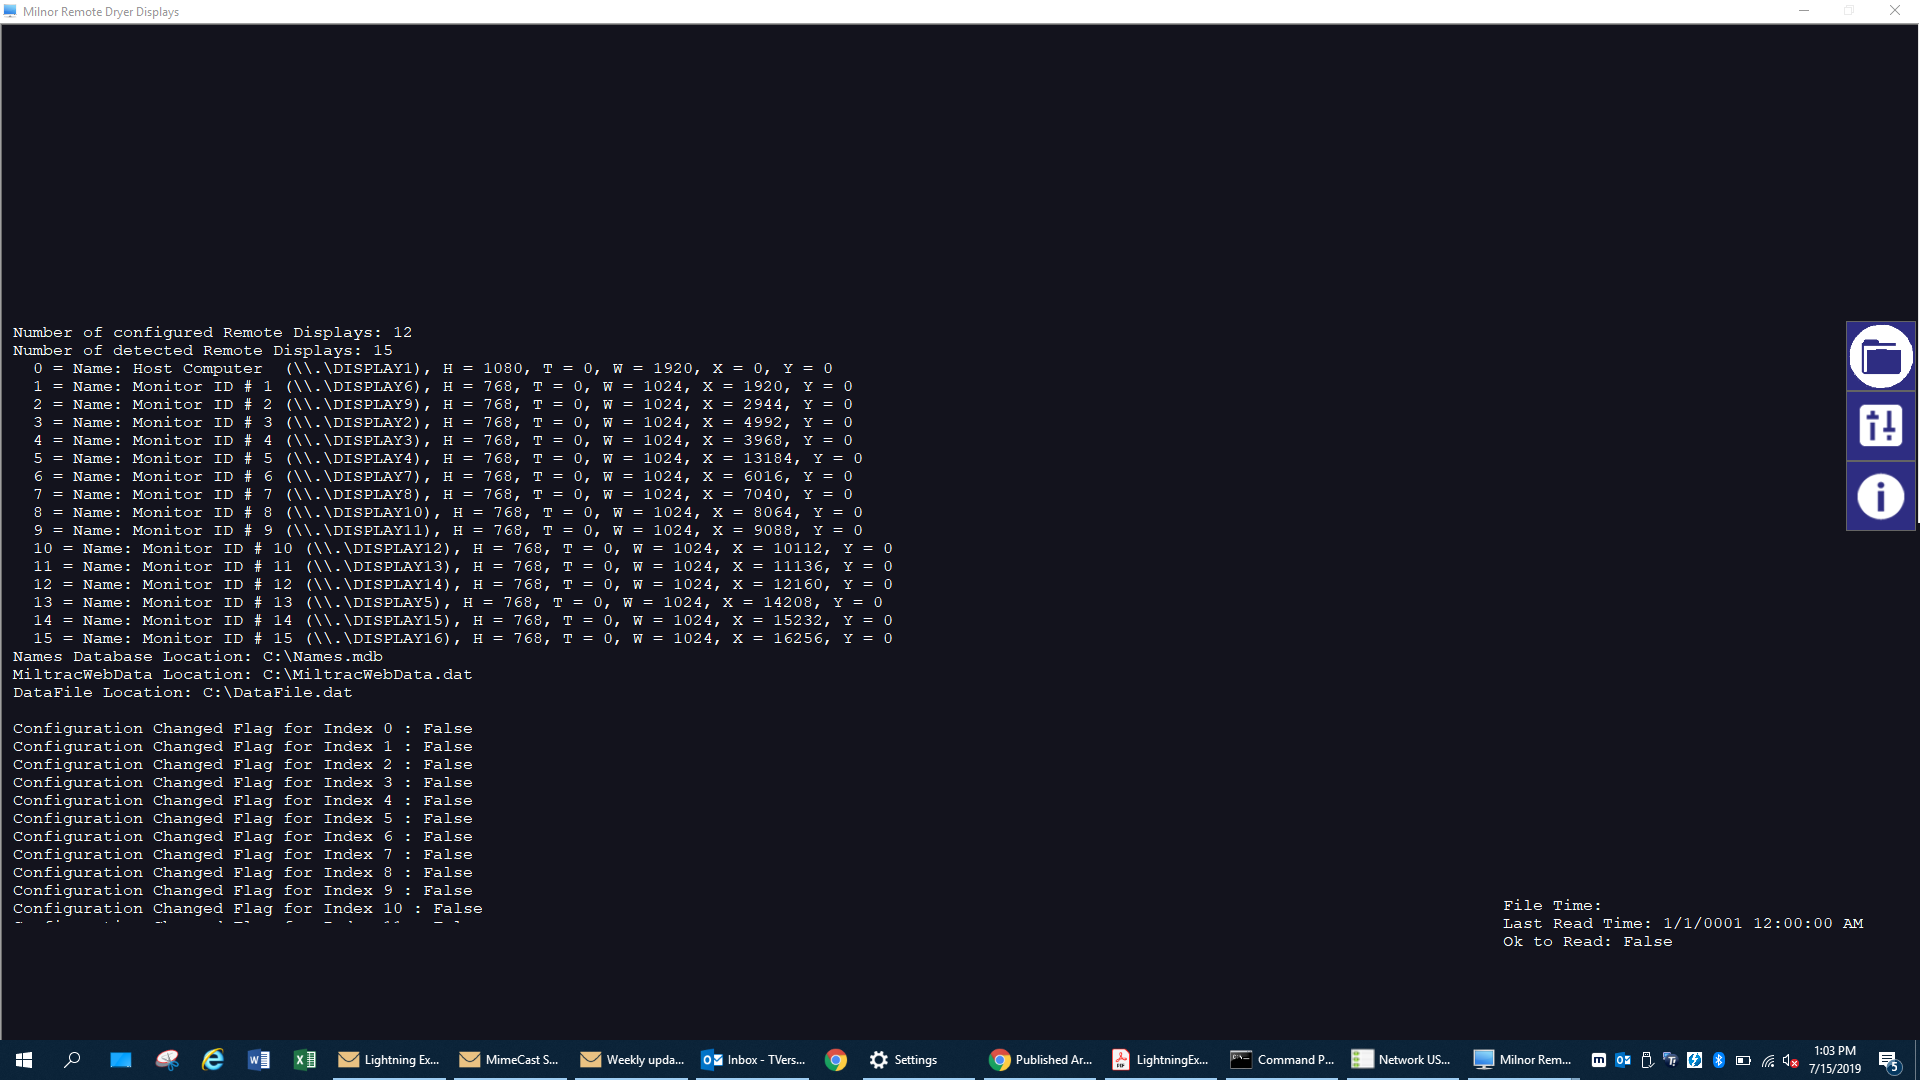Switch to Milnor Rem... taskbar button
This screenshot has height=1080, width=1920.
point(1524,1060)
